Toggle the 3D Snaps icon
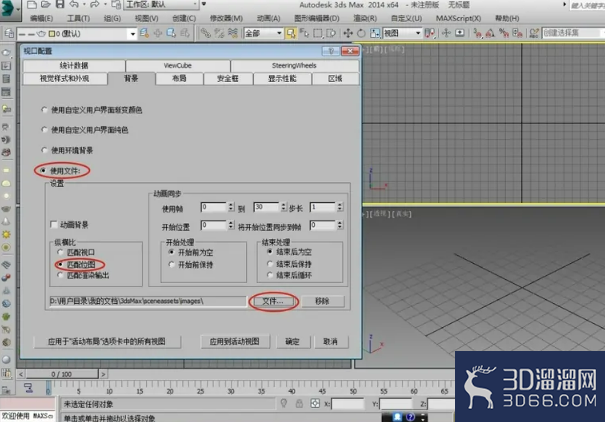 point(477,34)
